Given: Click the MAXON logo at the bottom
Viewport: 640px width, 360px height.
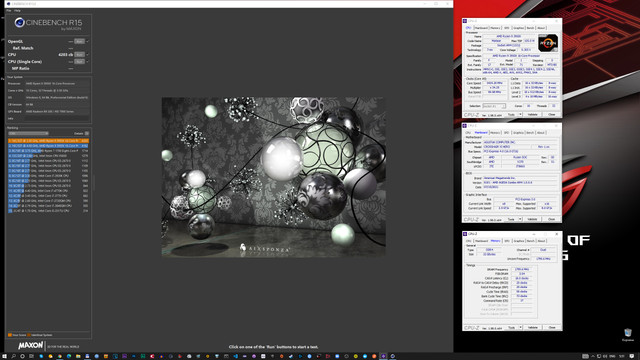Looking at the screenshot, I should 31,346.
